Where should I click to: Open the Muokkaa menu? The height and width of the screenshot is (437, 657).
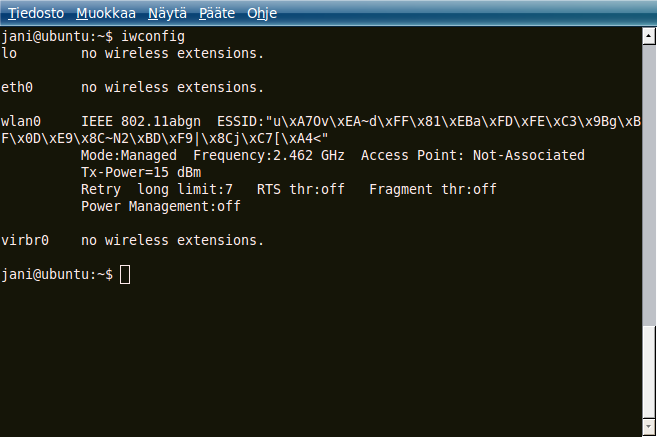coord(106,13)
